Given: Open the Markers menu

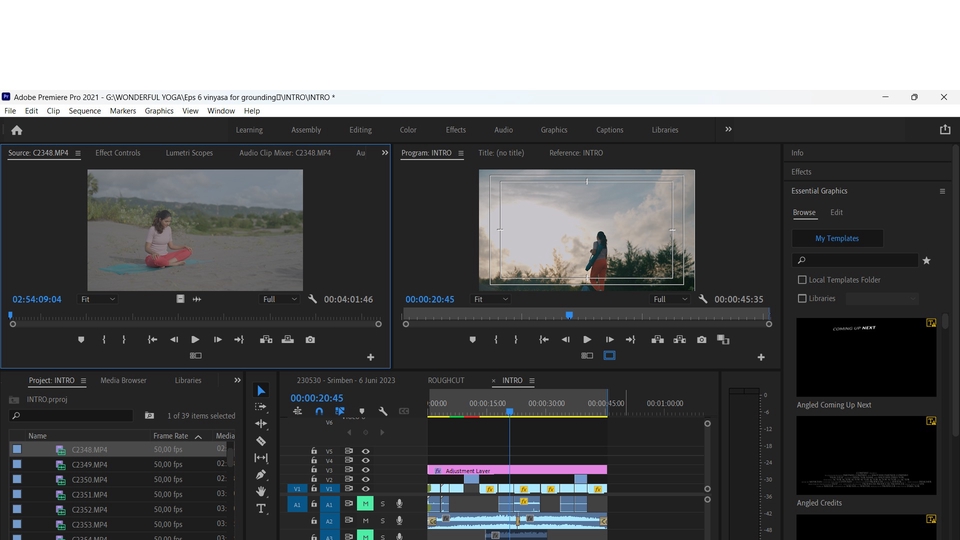Looking at the screenshot, I should coord(122,111).
